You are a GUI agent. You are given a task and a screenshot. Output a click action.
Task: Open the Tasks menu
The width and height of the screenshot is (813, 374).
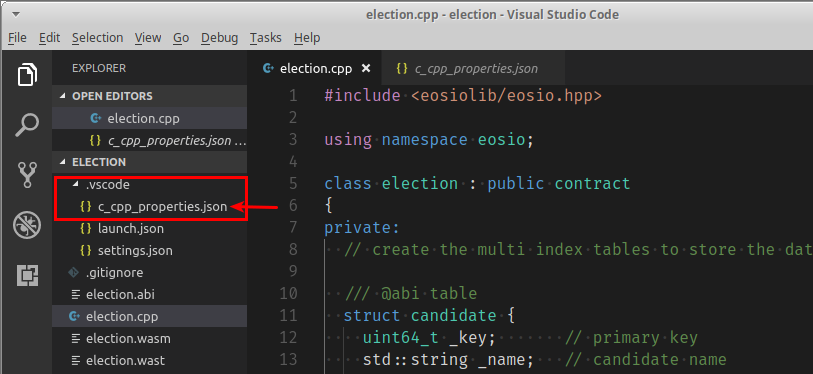pyautogui.click(x=265, y=38)
